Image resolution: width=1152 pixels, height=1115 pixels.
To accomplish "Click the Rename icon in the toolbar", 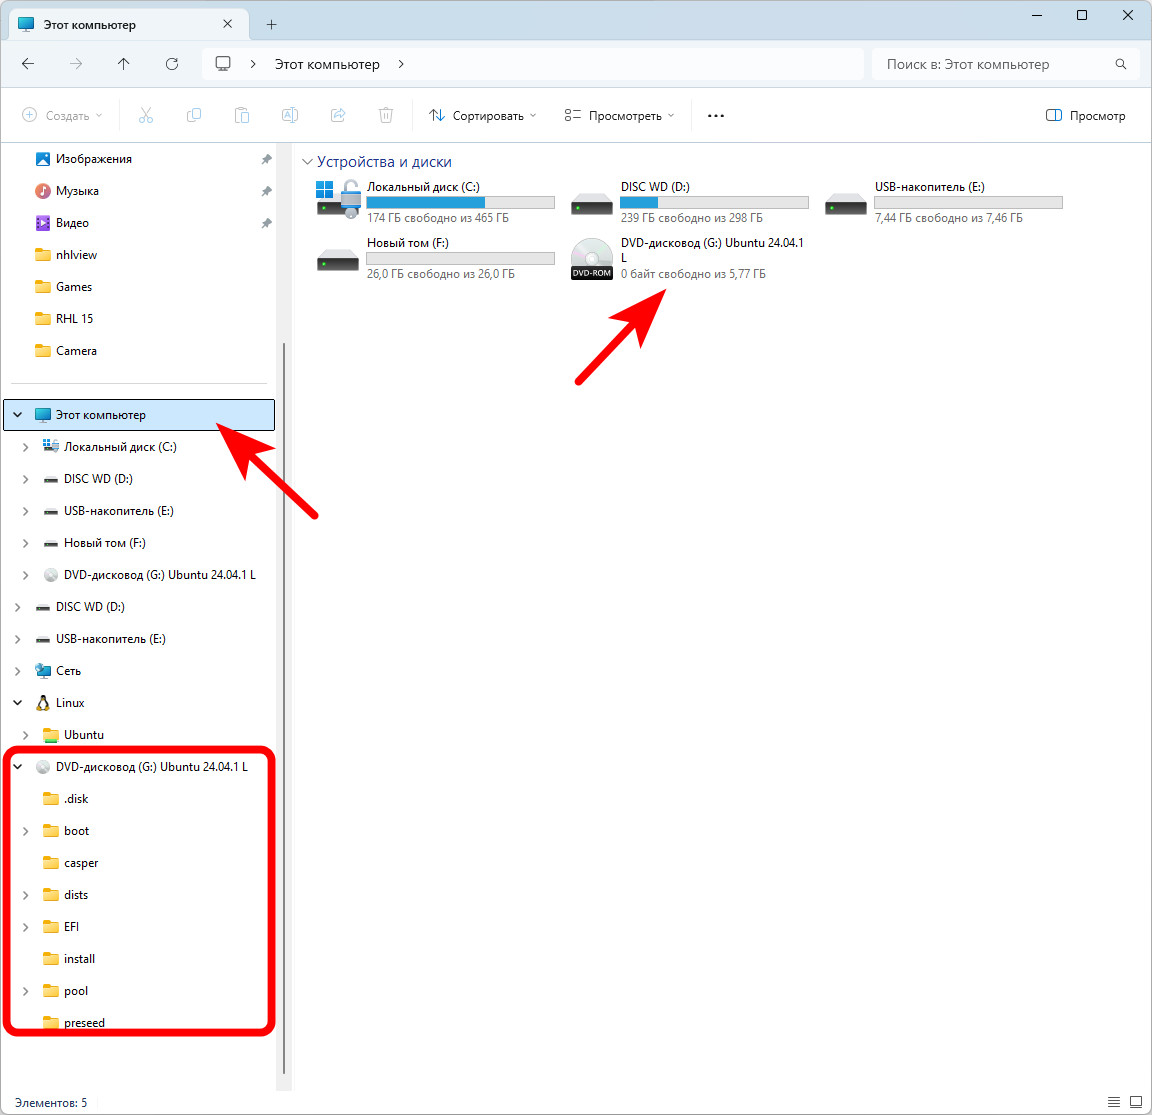I will [290, 115].
